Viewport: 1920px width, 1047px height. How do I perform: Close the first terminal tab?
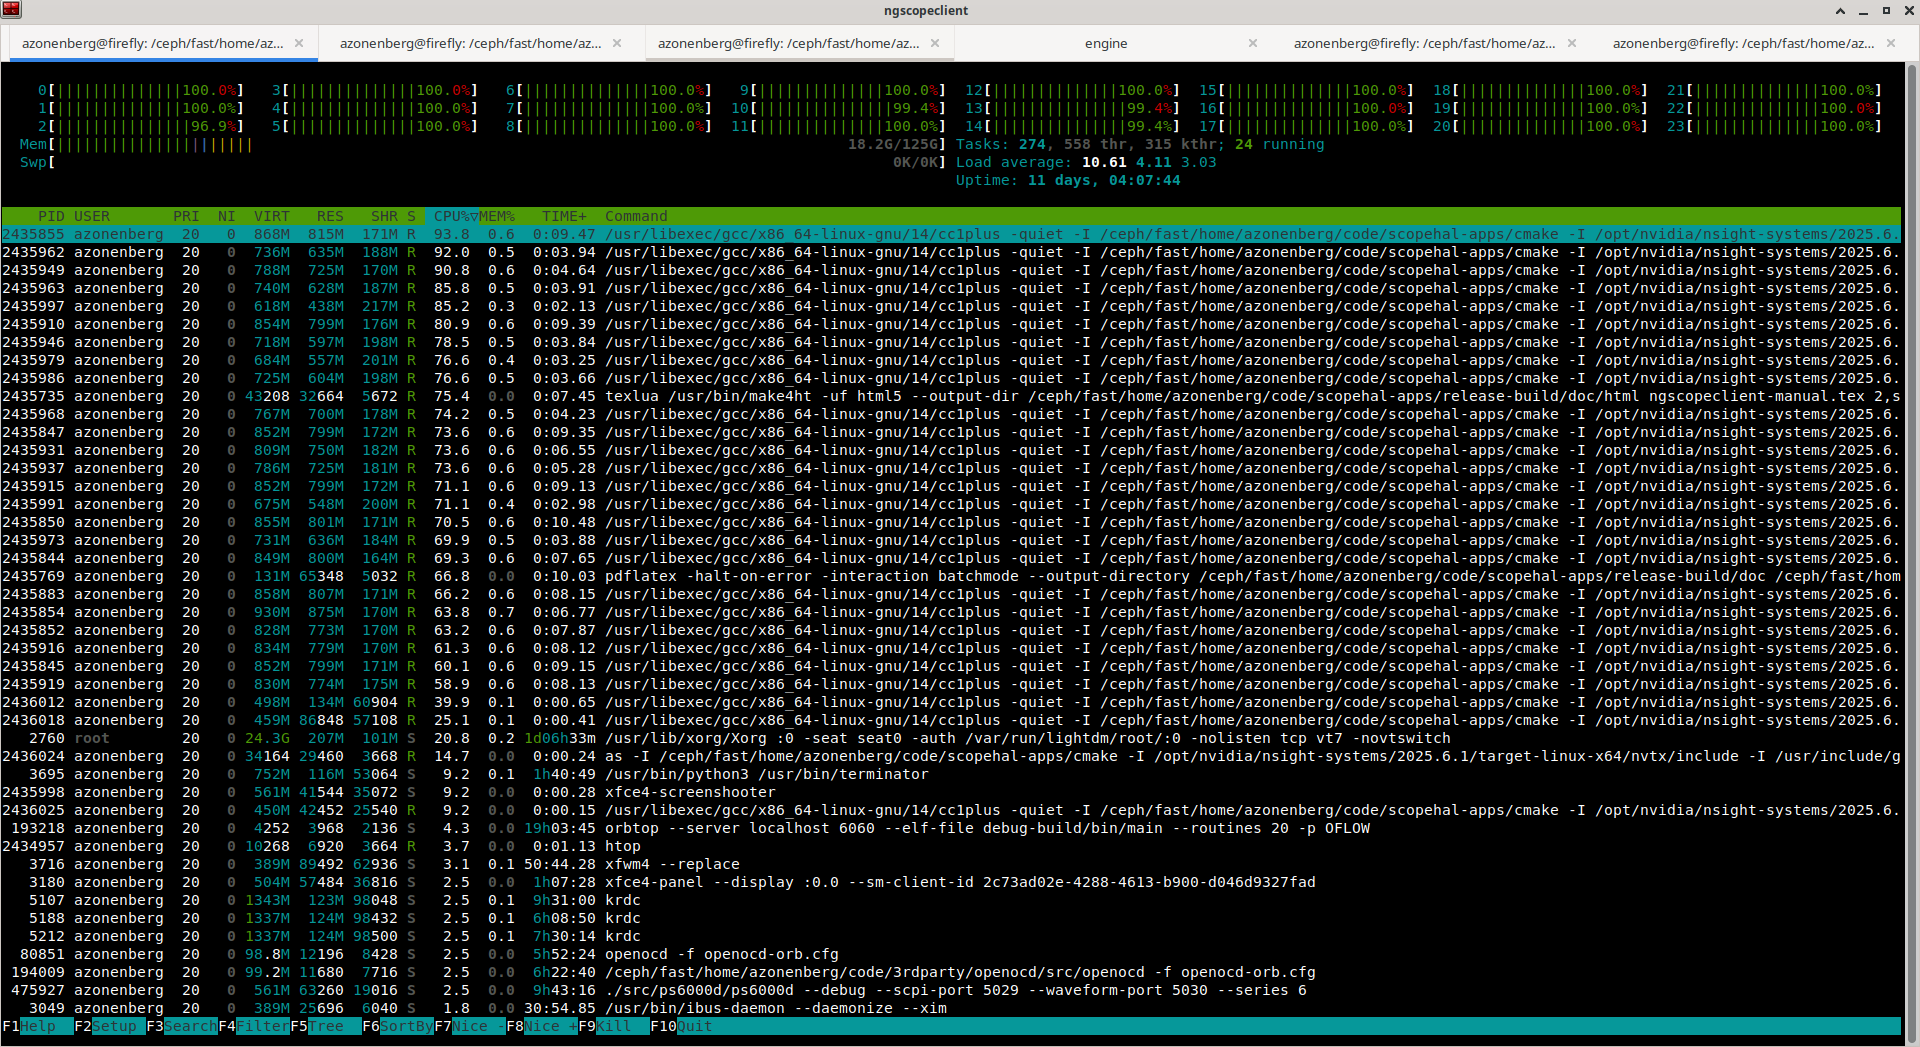(298, 43)
